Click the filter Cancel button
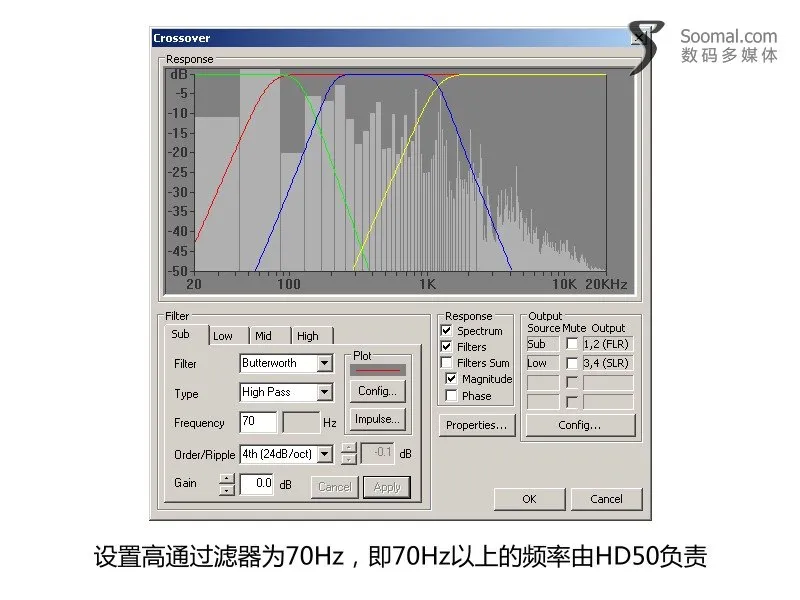Image resolution: width=800 pixels, height=600 pixels. tap(335, 487)
